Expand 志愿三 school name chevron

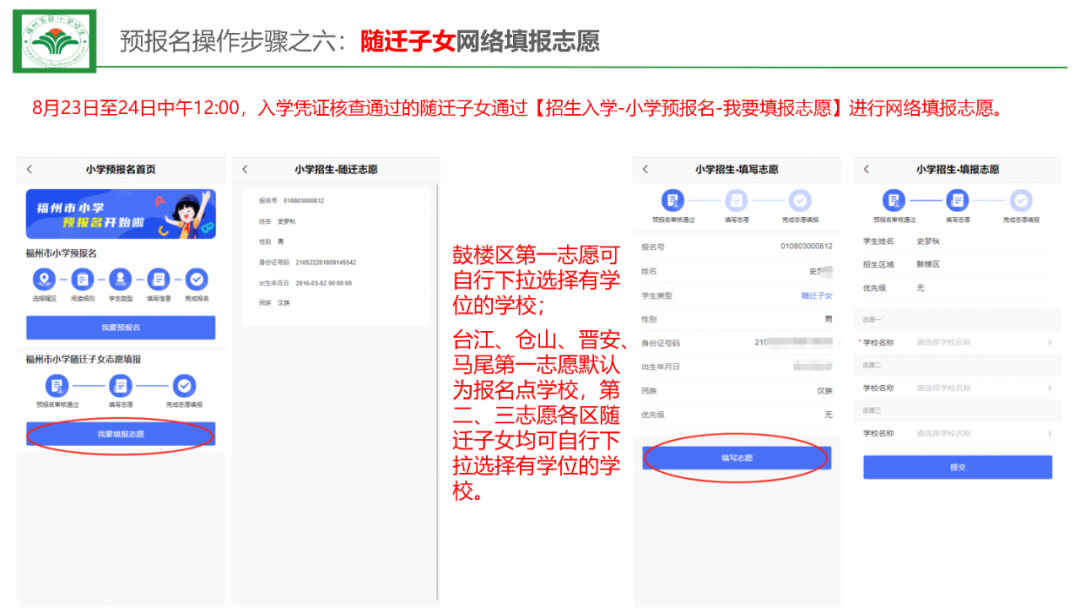pos(1049,433)
